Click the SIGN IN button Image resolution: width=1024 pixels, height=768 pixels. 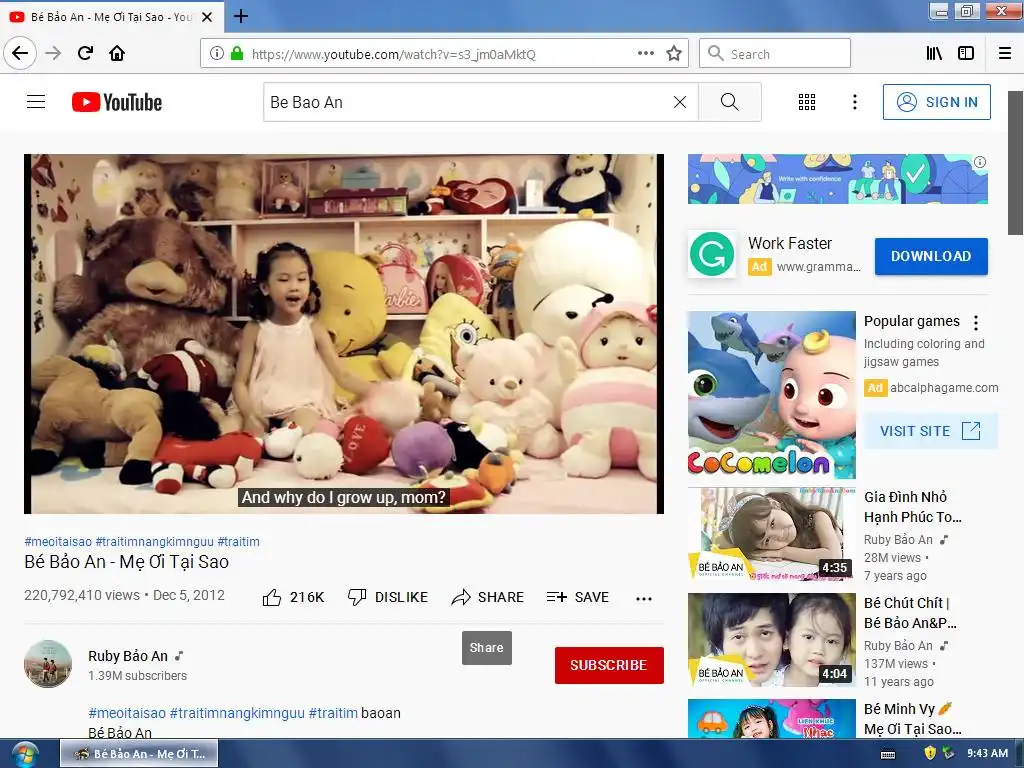point(936,102)
